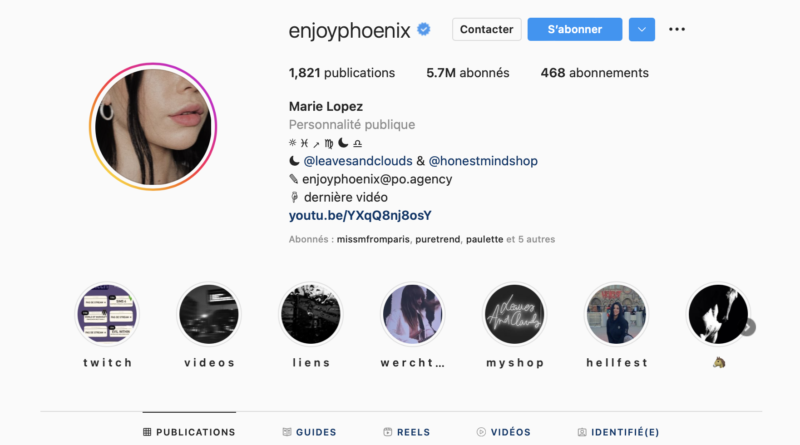Click the S'abonner button

575,30
